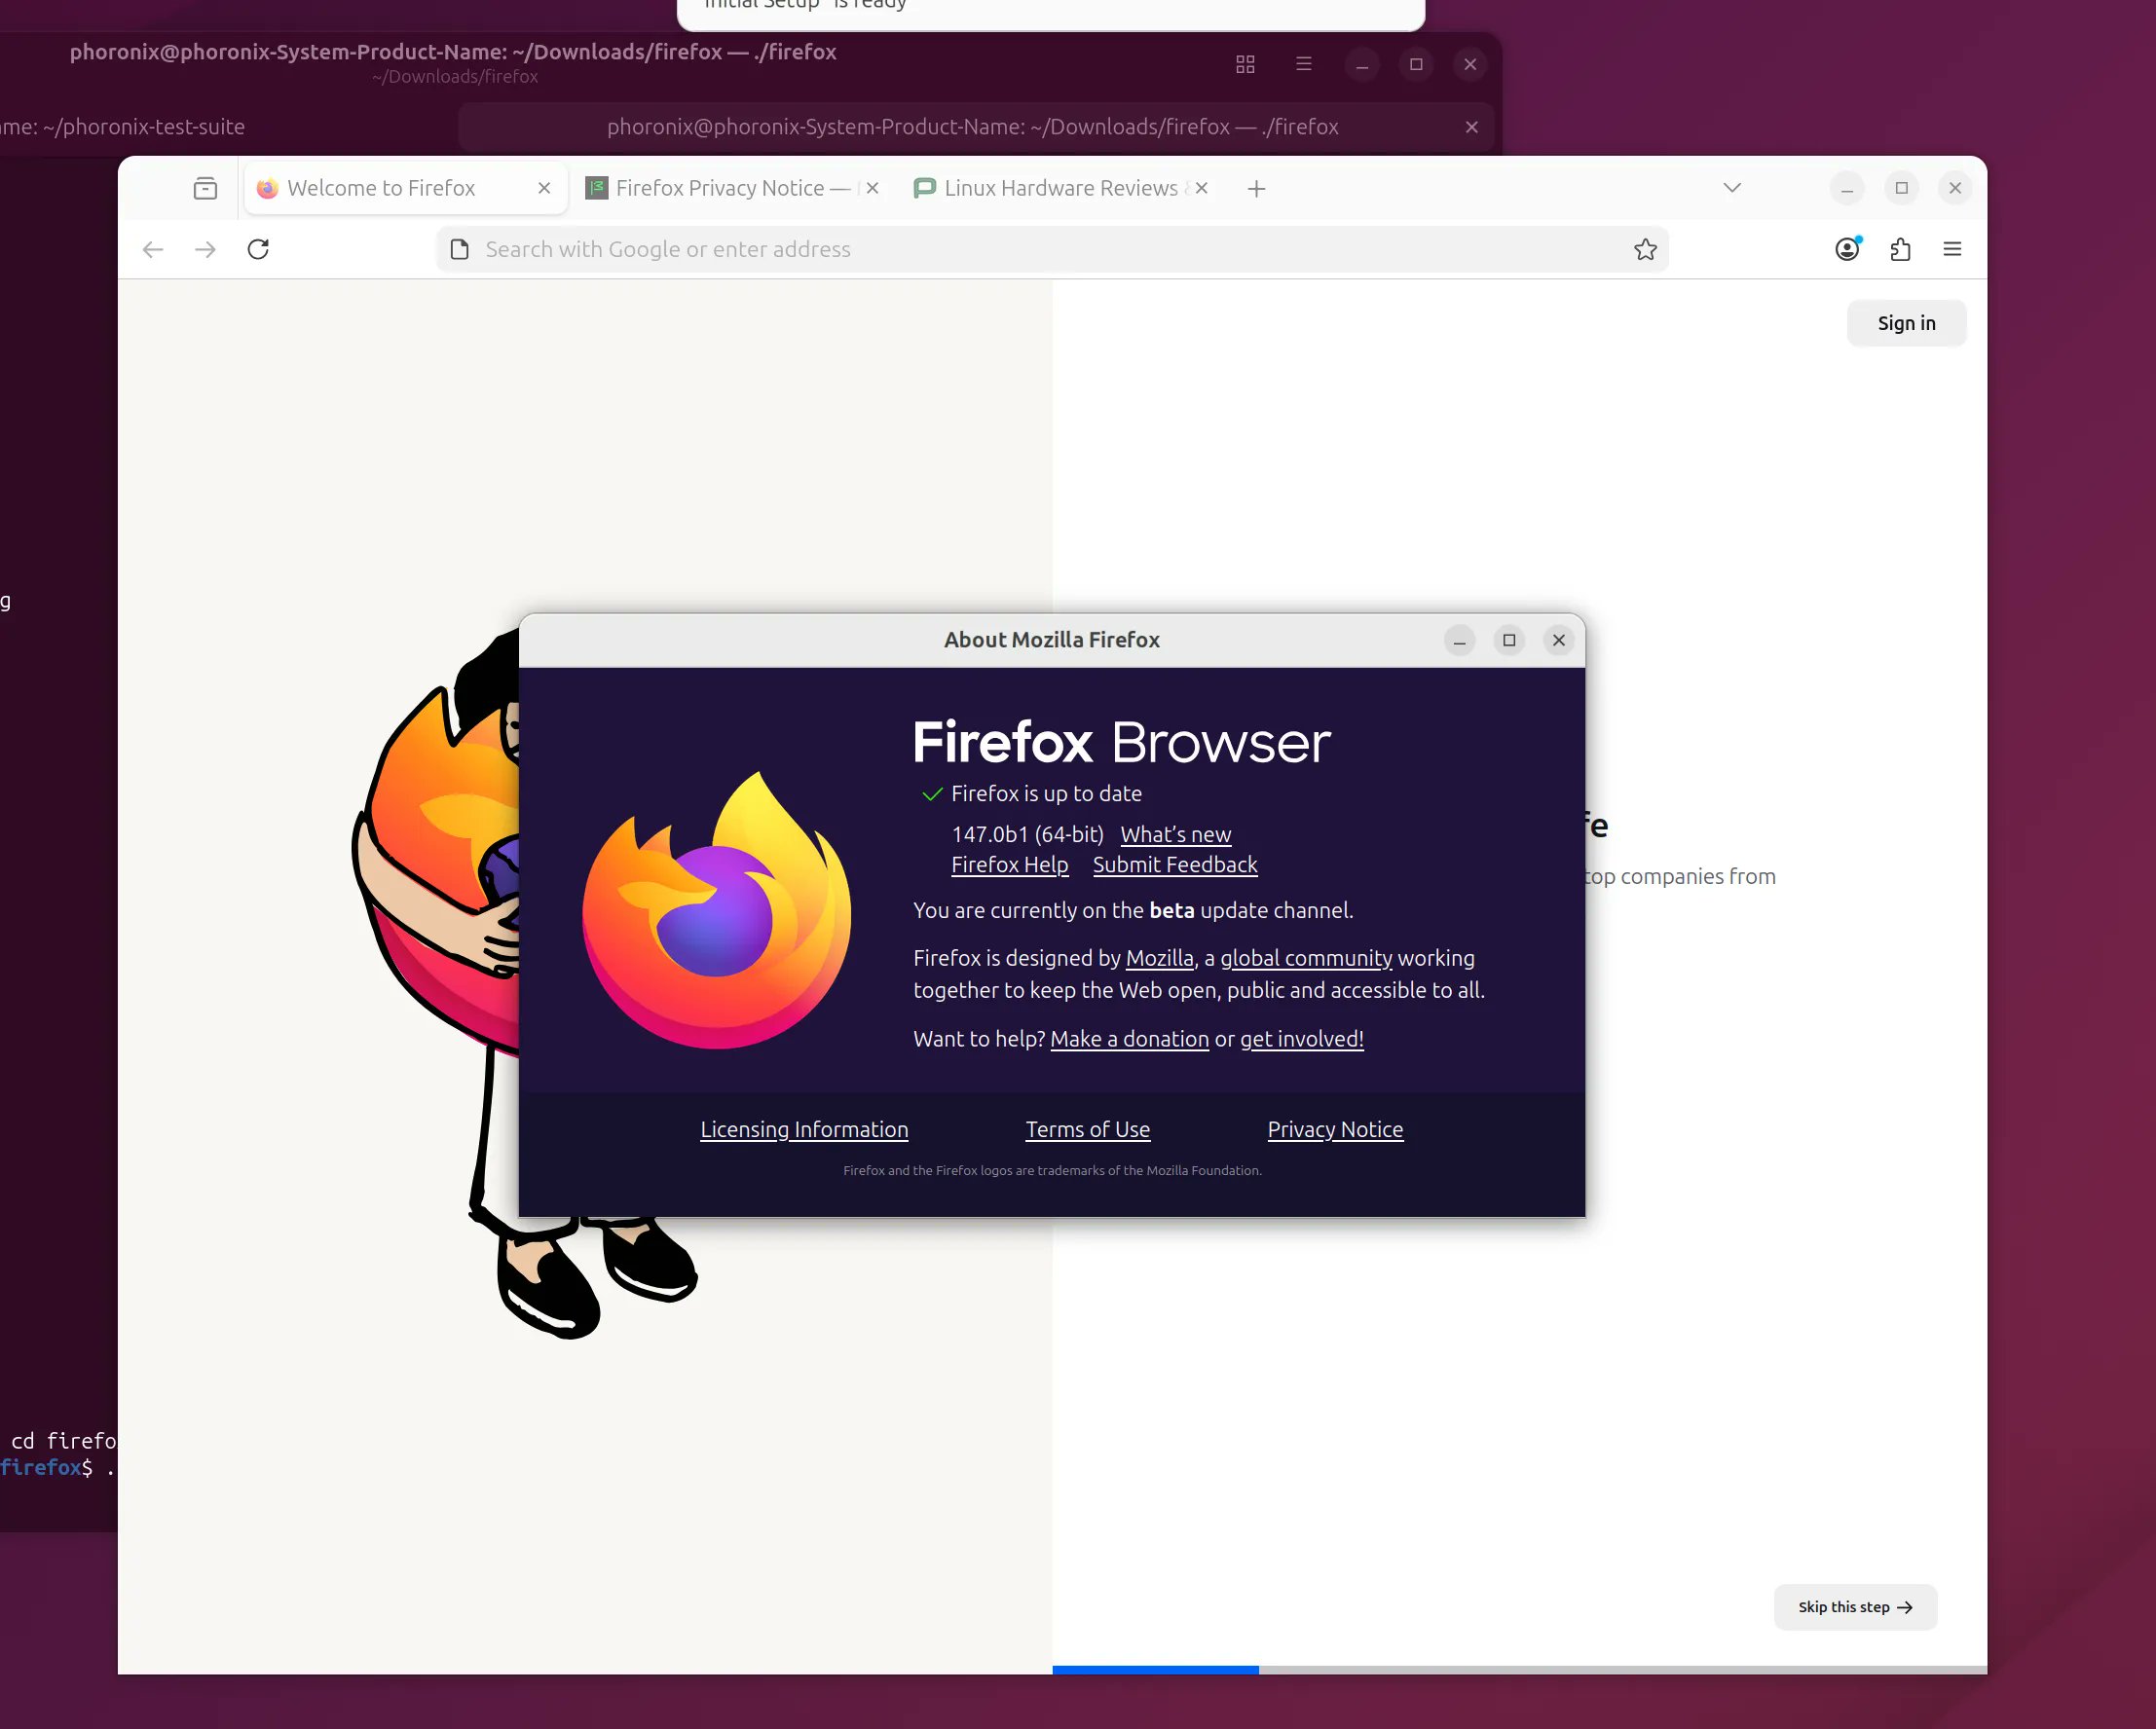Open the Firefox account profile icon
The image size is (2156, 1729).
[x=1847, y=249]
